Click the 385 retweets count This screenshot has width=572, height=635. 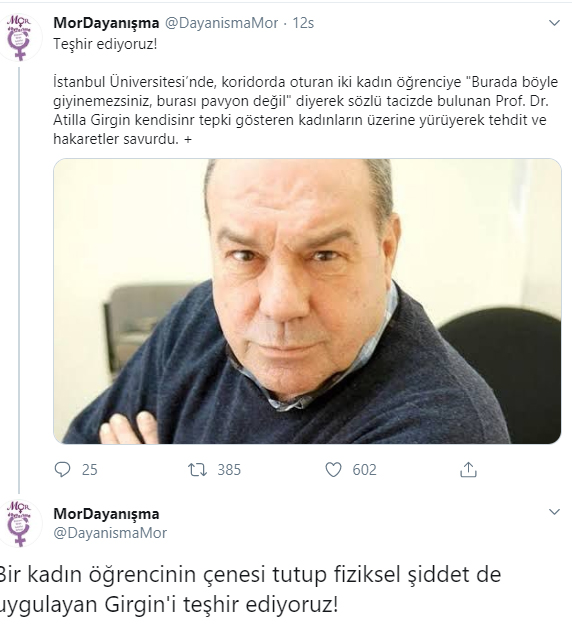tap(229, 470)
